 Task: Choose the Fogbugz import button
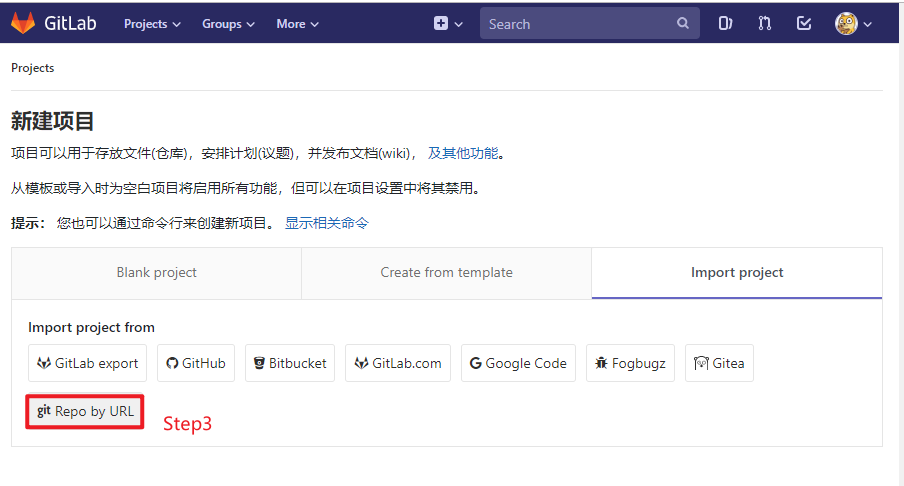click(630, 363)
